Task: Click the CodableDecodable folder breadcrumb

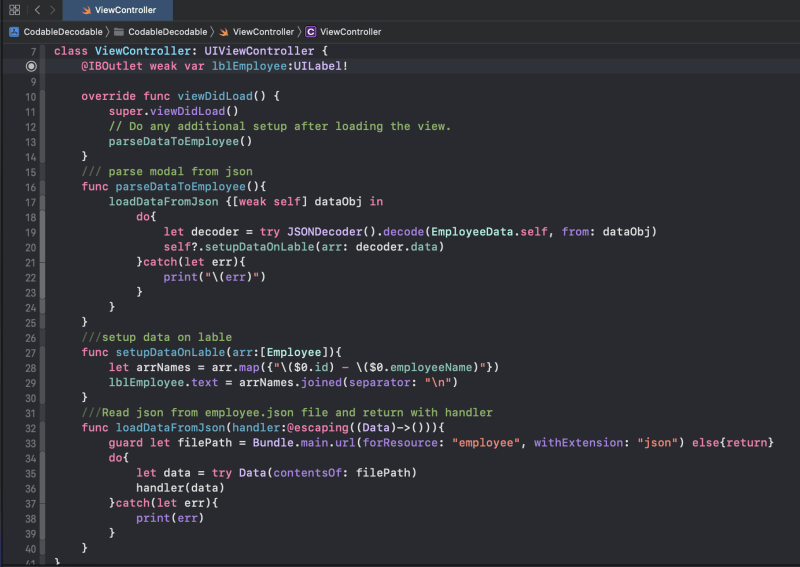Action: (167, 32)
